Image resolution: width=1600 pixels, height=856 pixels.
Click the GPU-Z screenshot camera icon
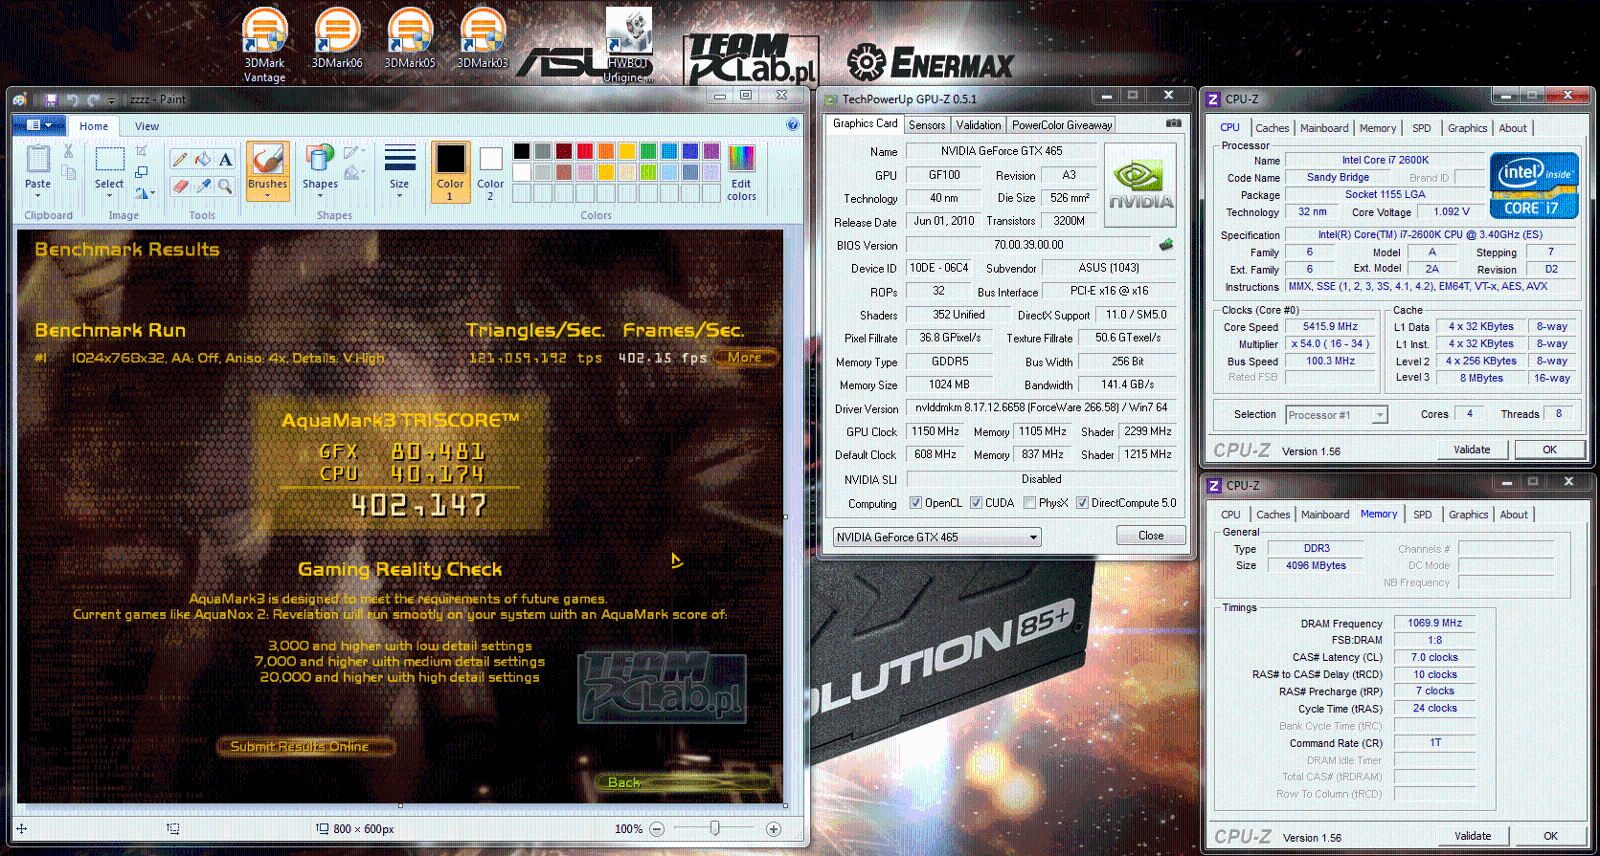click(1174, 123)
